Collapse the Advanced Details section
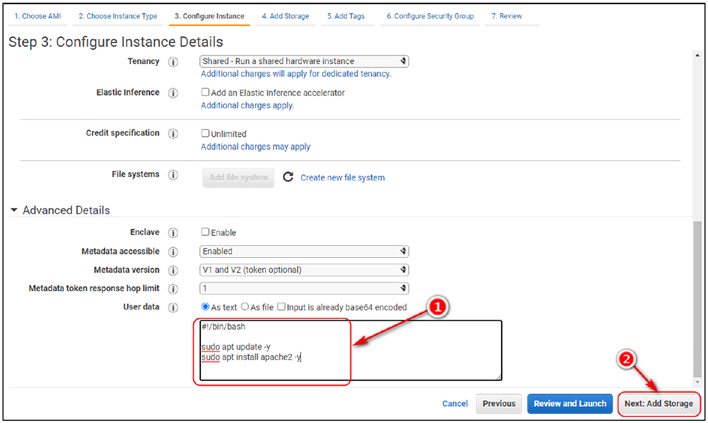 click(14, 210)
